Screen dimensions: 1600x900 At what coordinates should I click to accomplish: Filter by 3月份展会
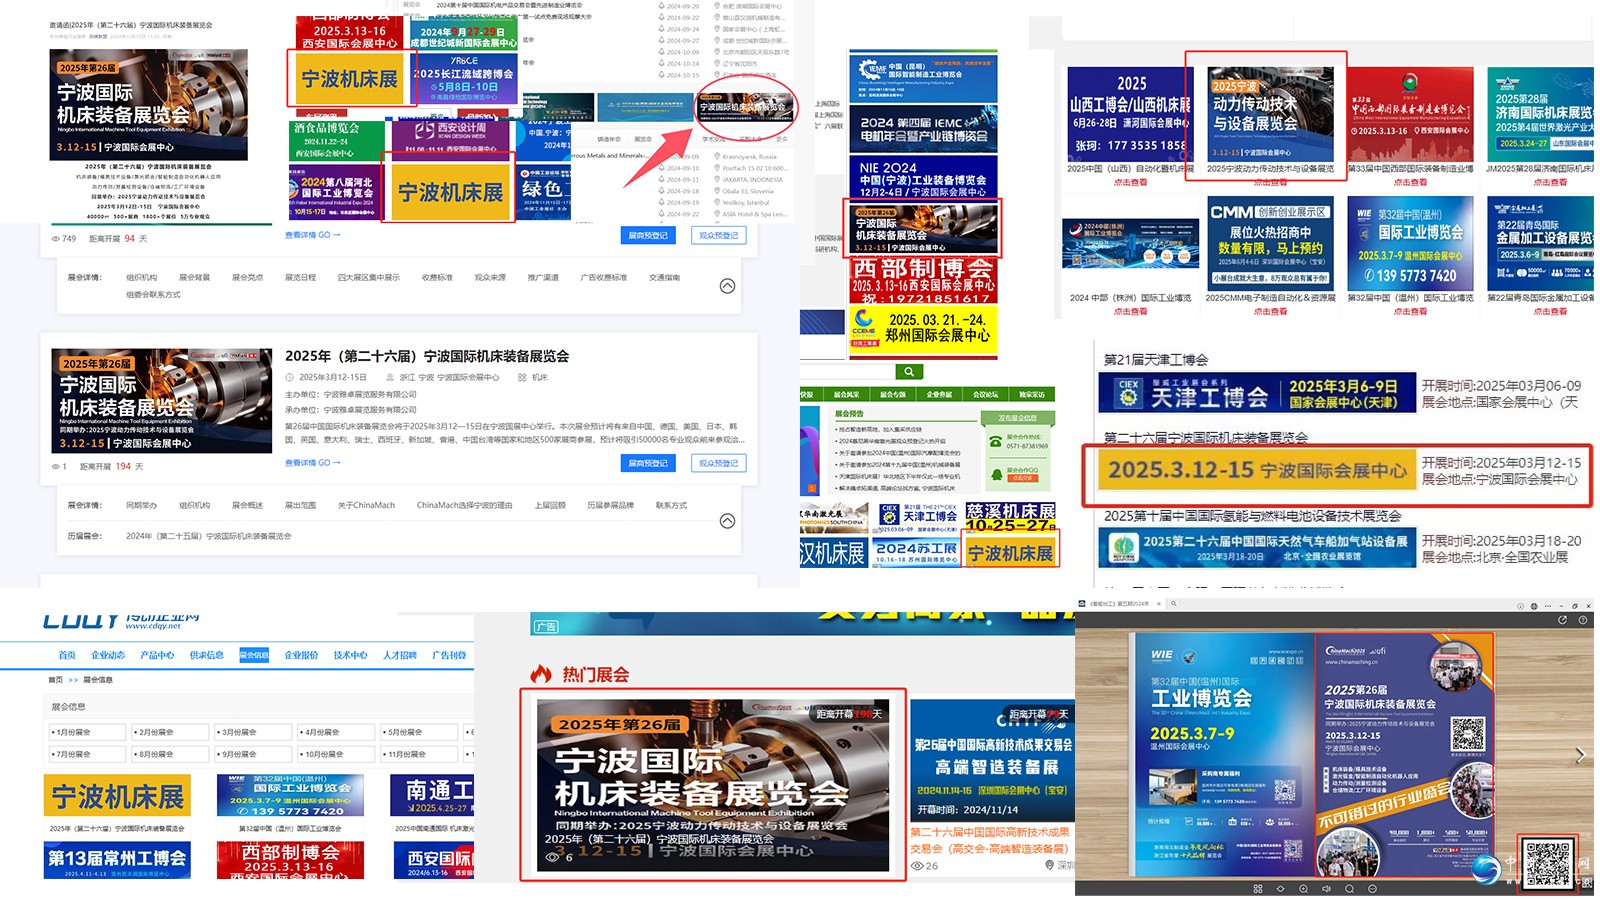click(253, 732)
